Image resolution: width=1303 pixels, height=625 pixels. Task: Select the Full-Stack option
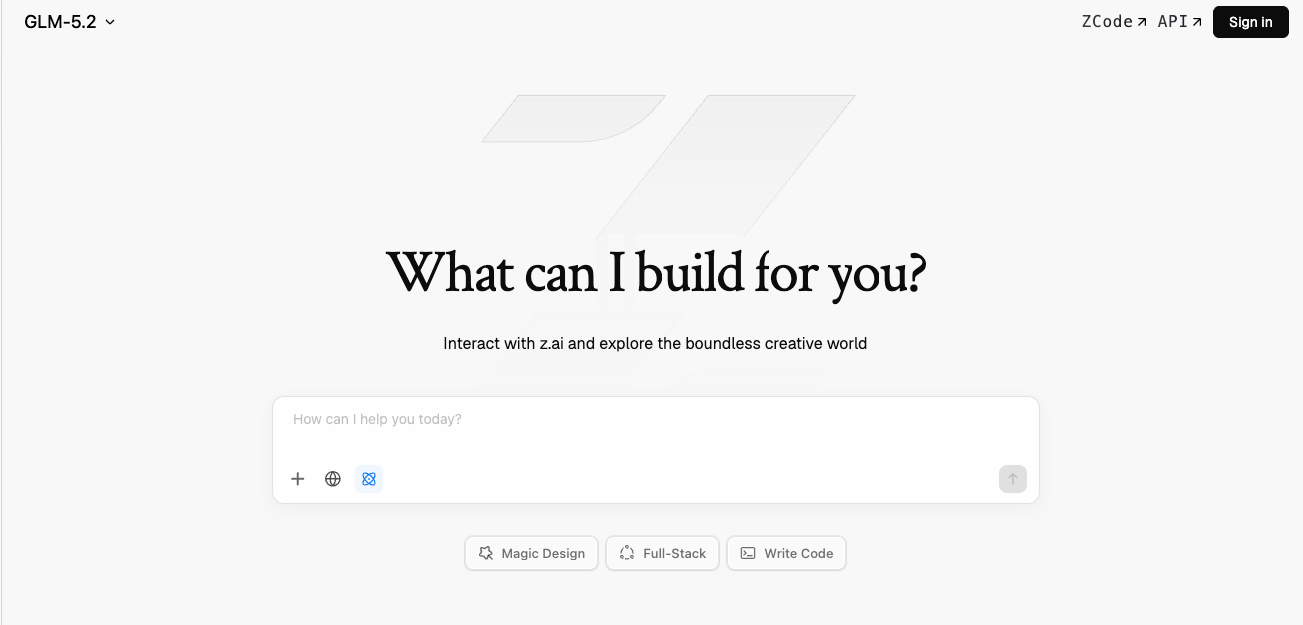pos(662,553)
